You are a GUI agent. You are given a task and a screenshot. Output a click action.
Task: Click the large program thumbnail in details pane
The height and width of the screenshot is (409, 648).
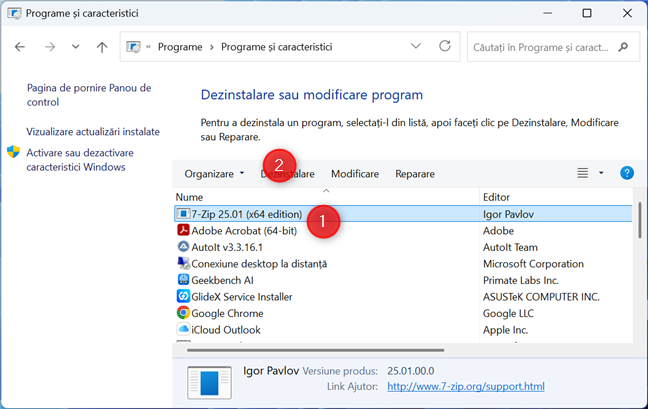click(x=209, y=383)
